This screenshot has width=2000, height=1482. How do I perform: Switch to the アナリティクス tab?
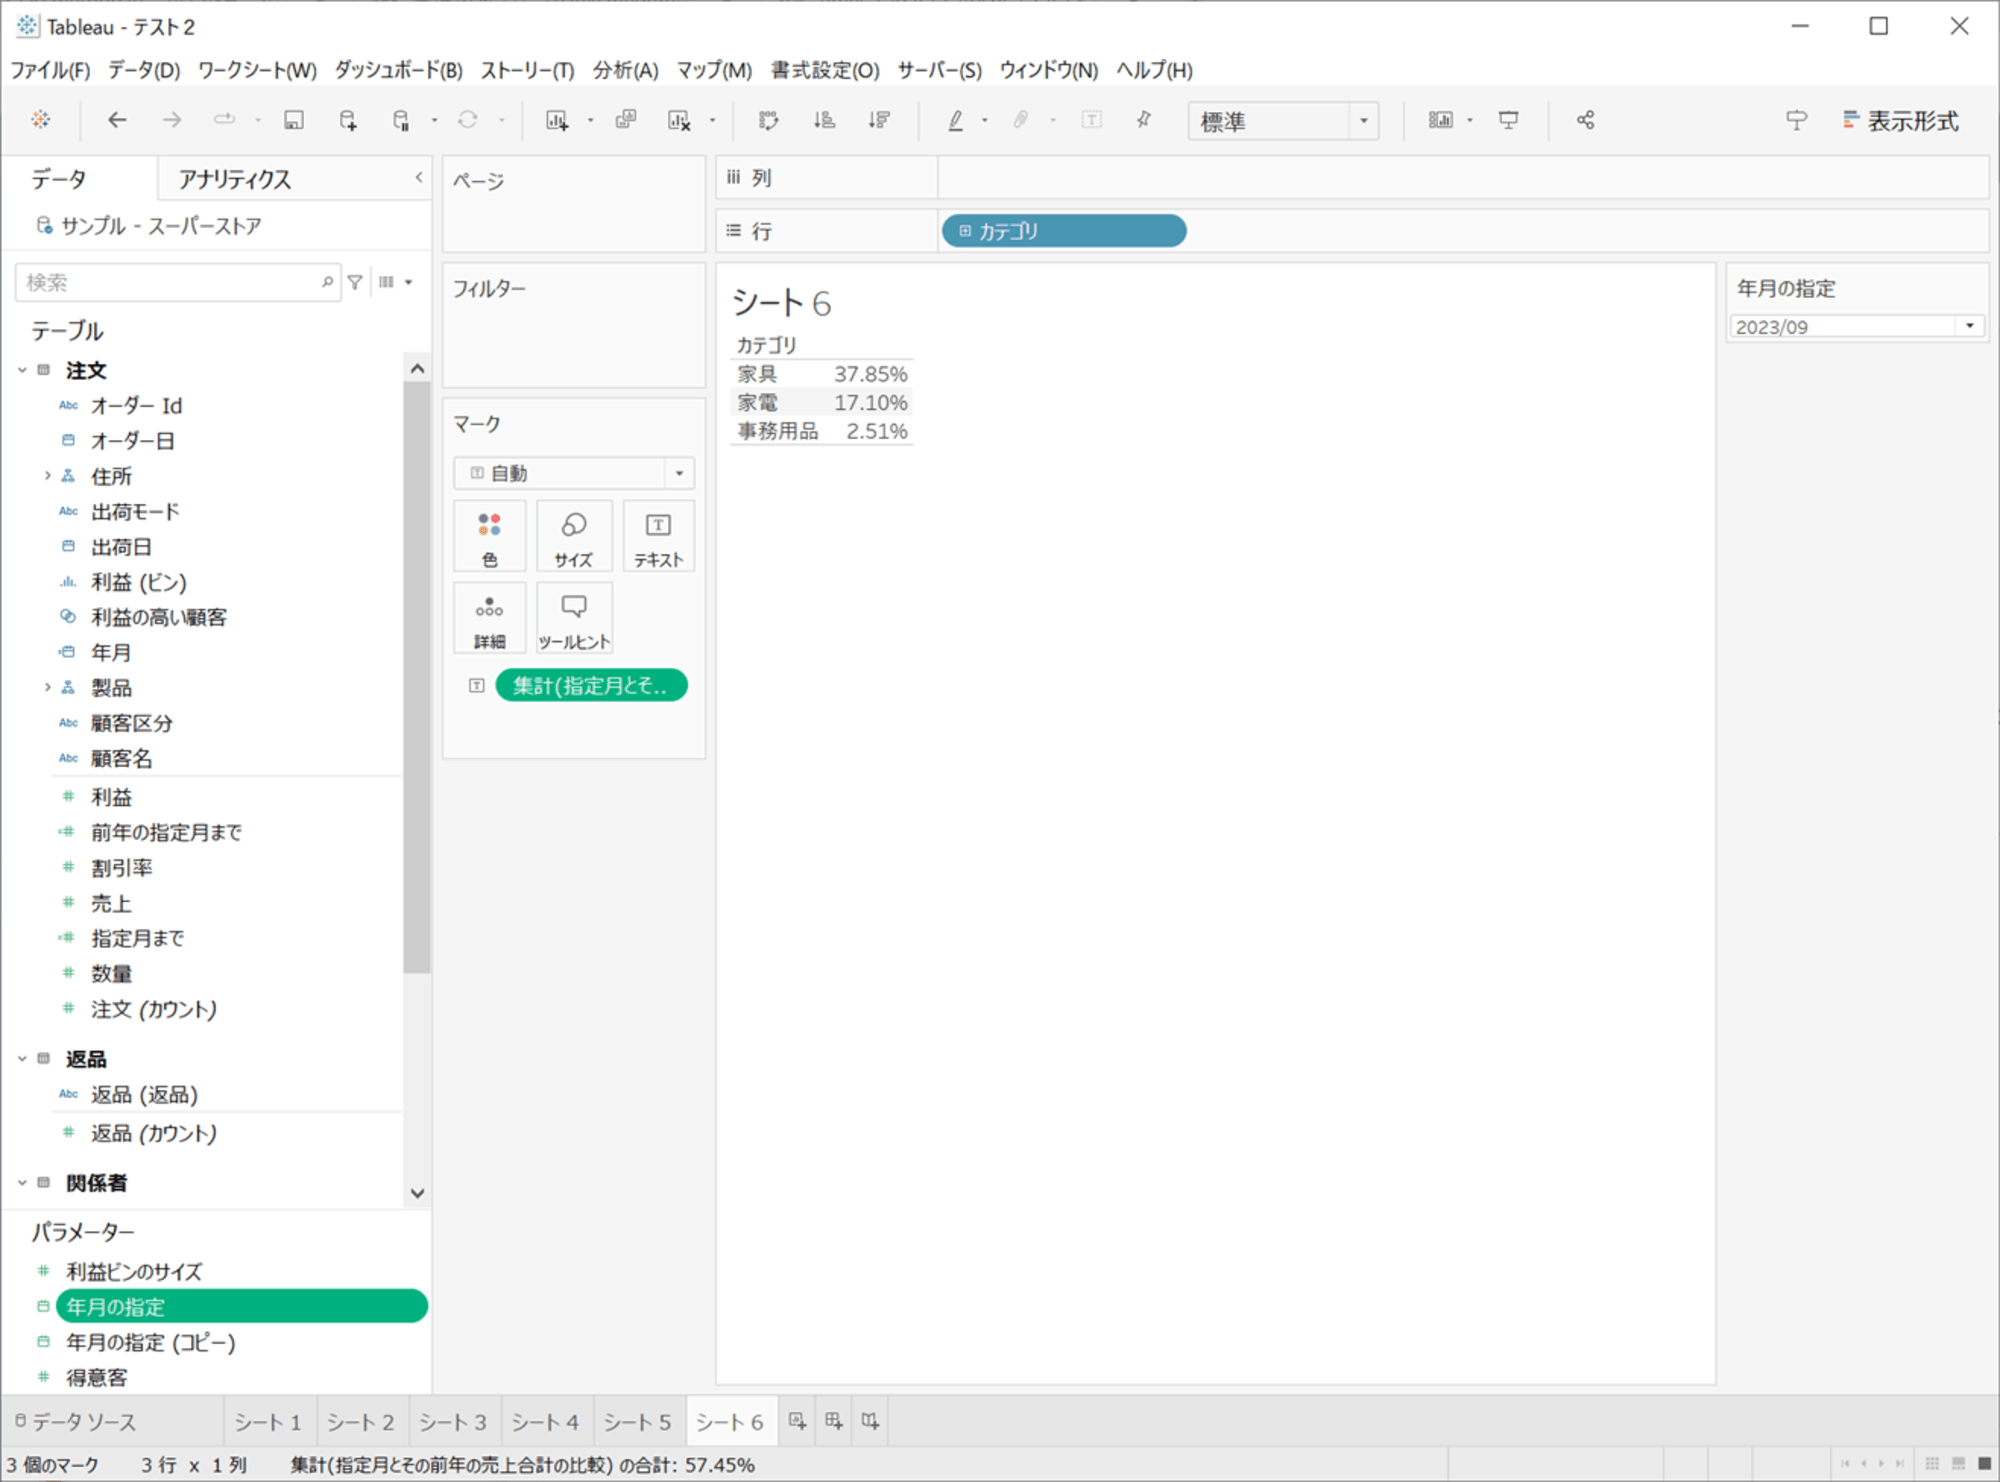[x=235, y=179]
